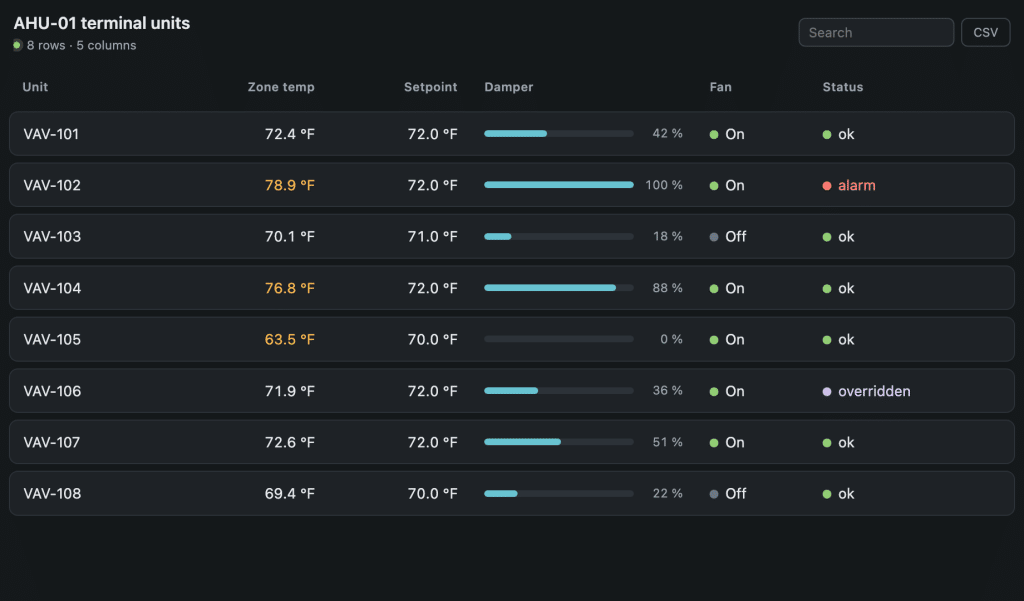
Task: Sort by the Unit column header
Action: (x=35, y=87)
